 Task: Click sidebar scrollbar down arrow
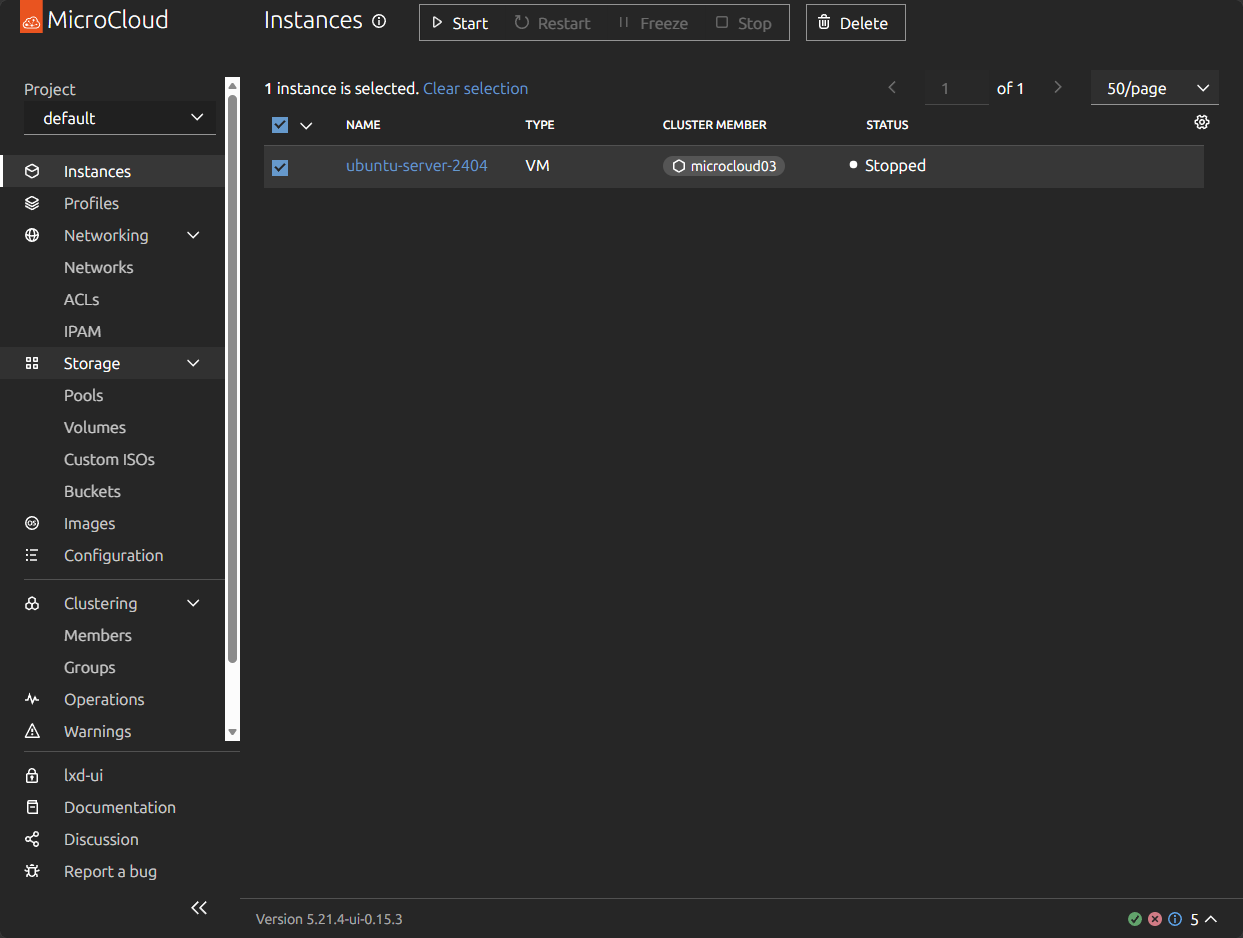pyautogui.click(x=233, y=732)
